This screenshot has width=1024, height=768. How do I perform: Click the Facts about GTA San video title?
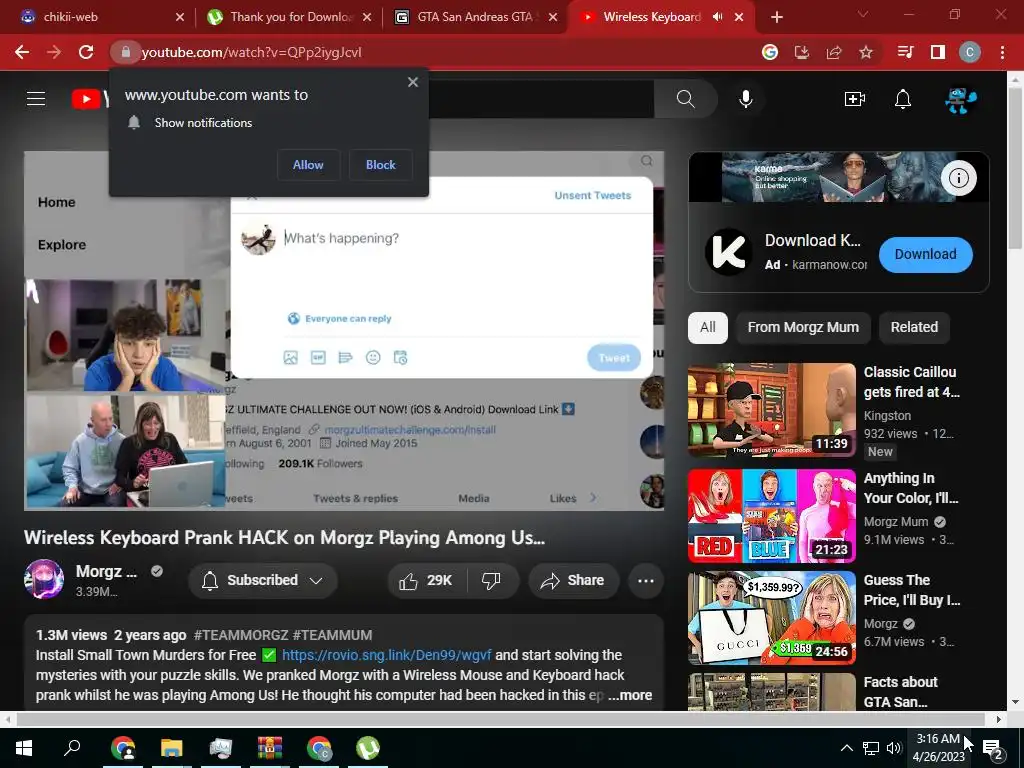[x=900, y=692]
